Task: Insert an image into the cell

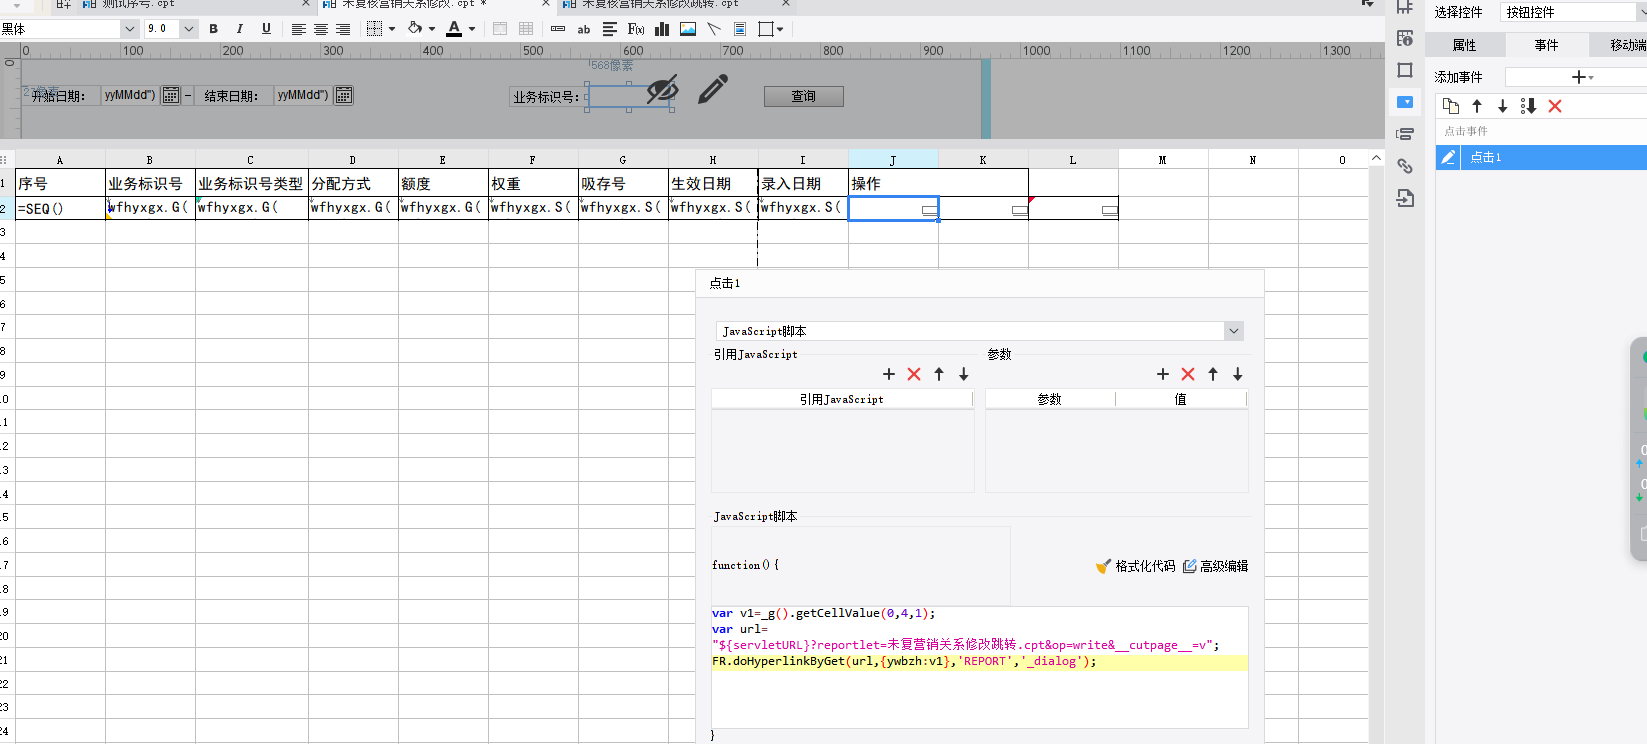Action: tap(688, 29)
